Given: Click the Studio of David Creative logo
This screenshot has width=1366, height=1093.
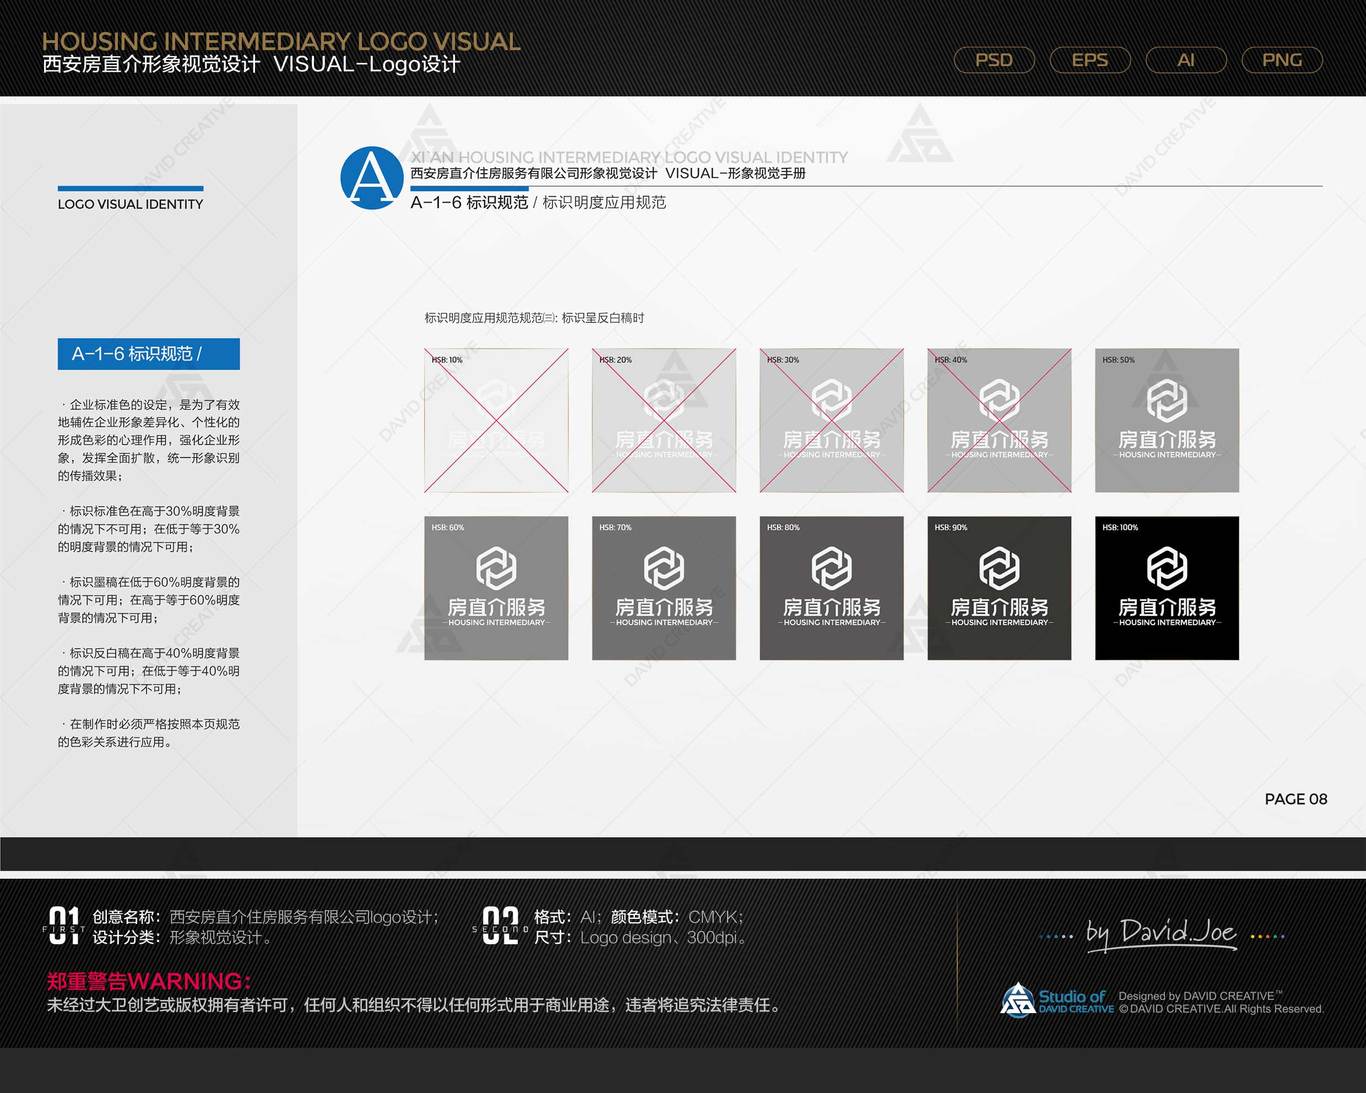Looking at the screenshot, I should pos(1057,1000).
